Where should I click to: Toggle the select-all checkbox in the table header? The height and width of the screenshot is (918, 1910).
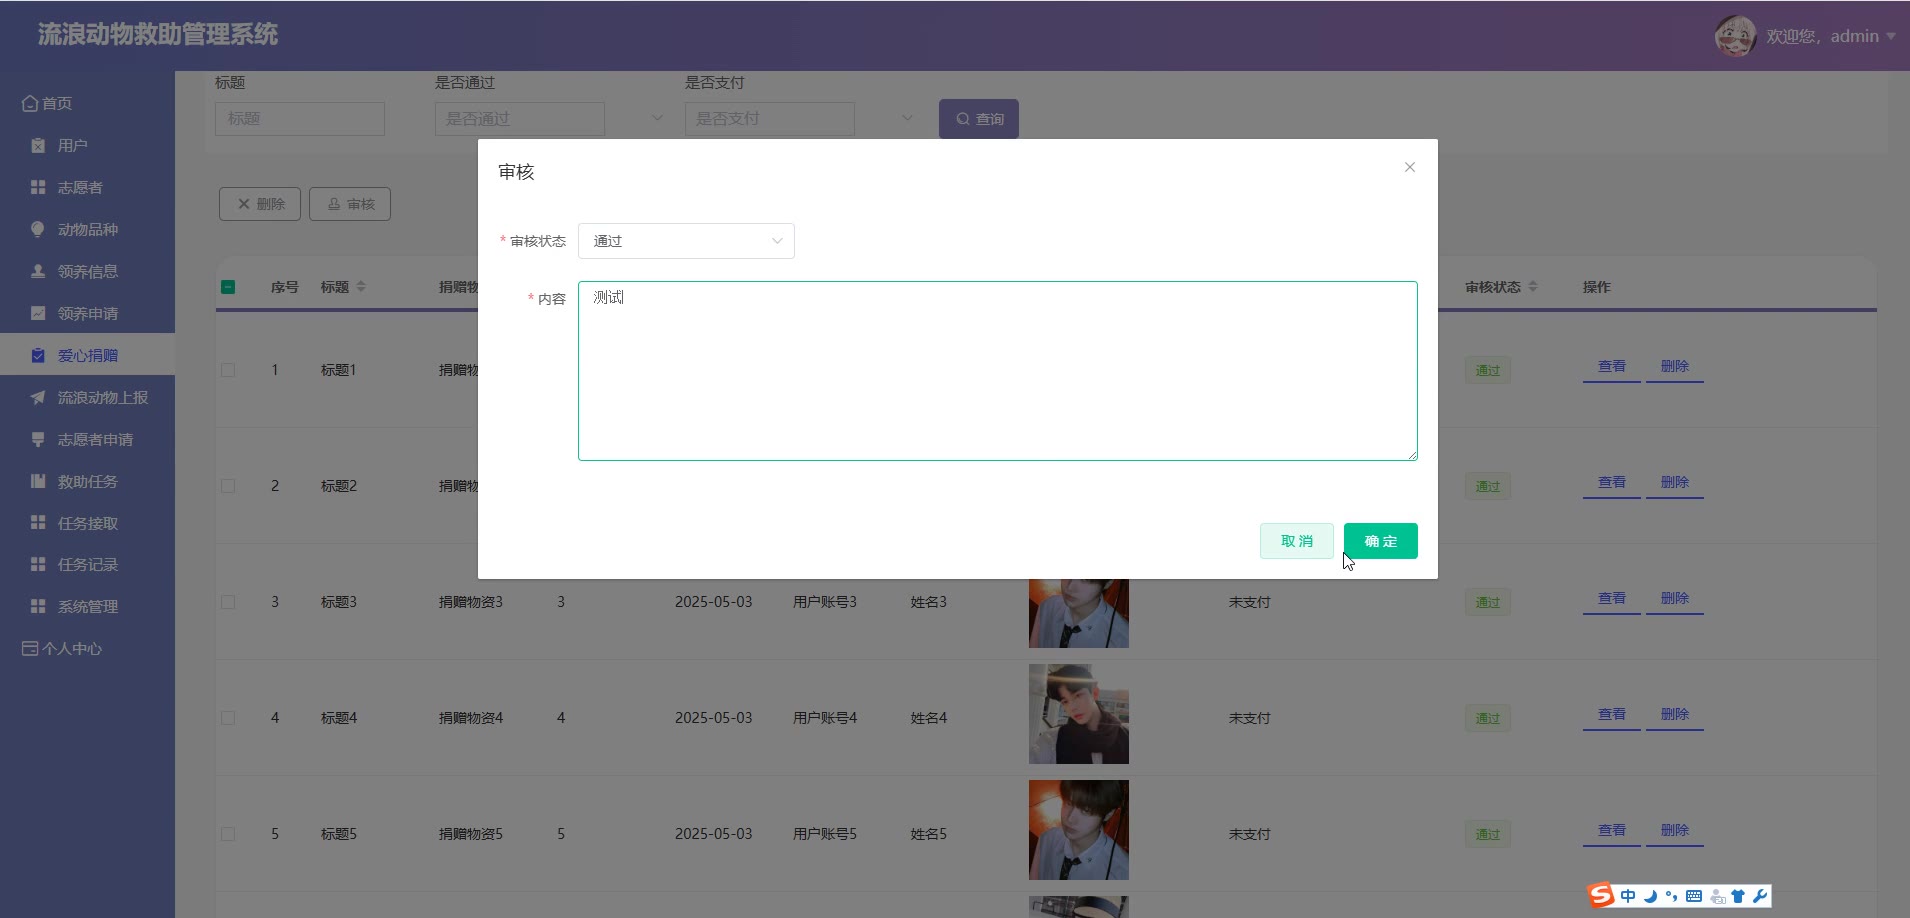[228, 287]
